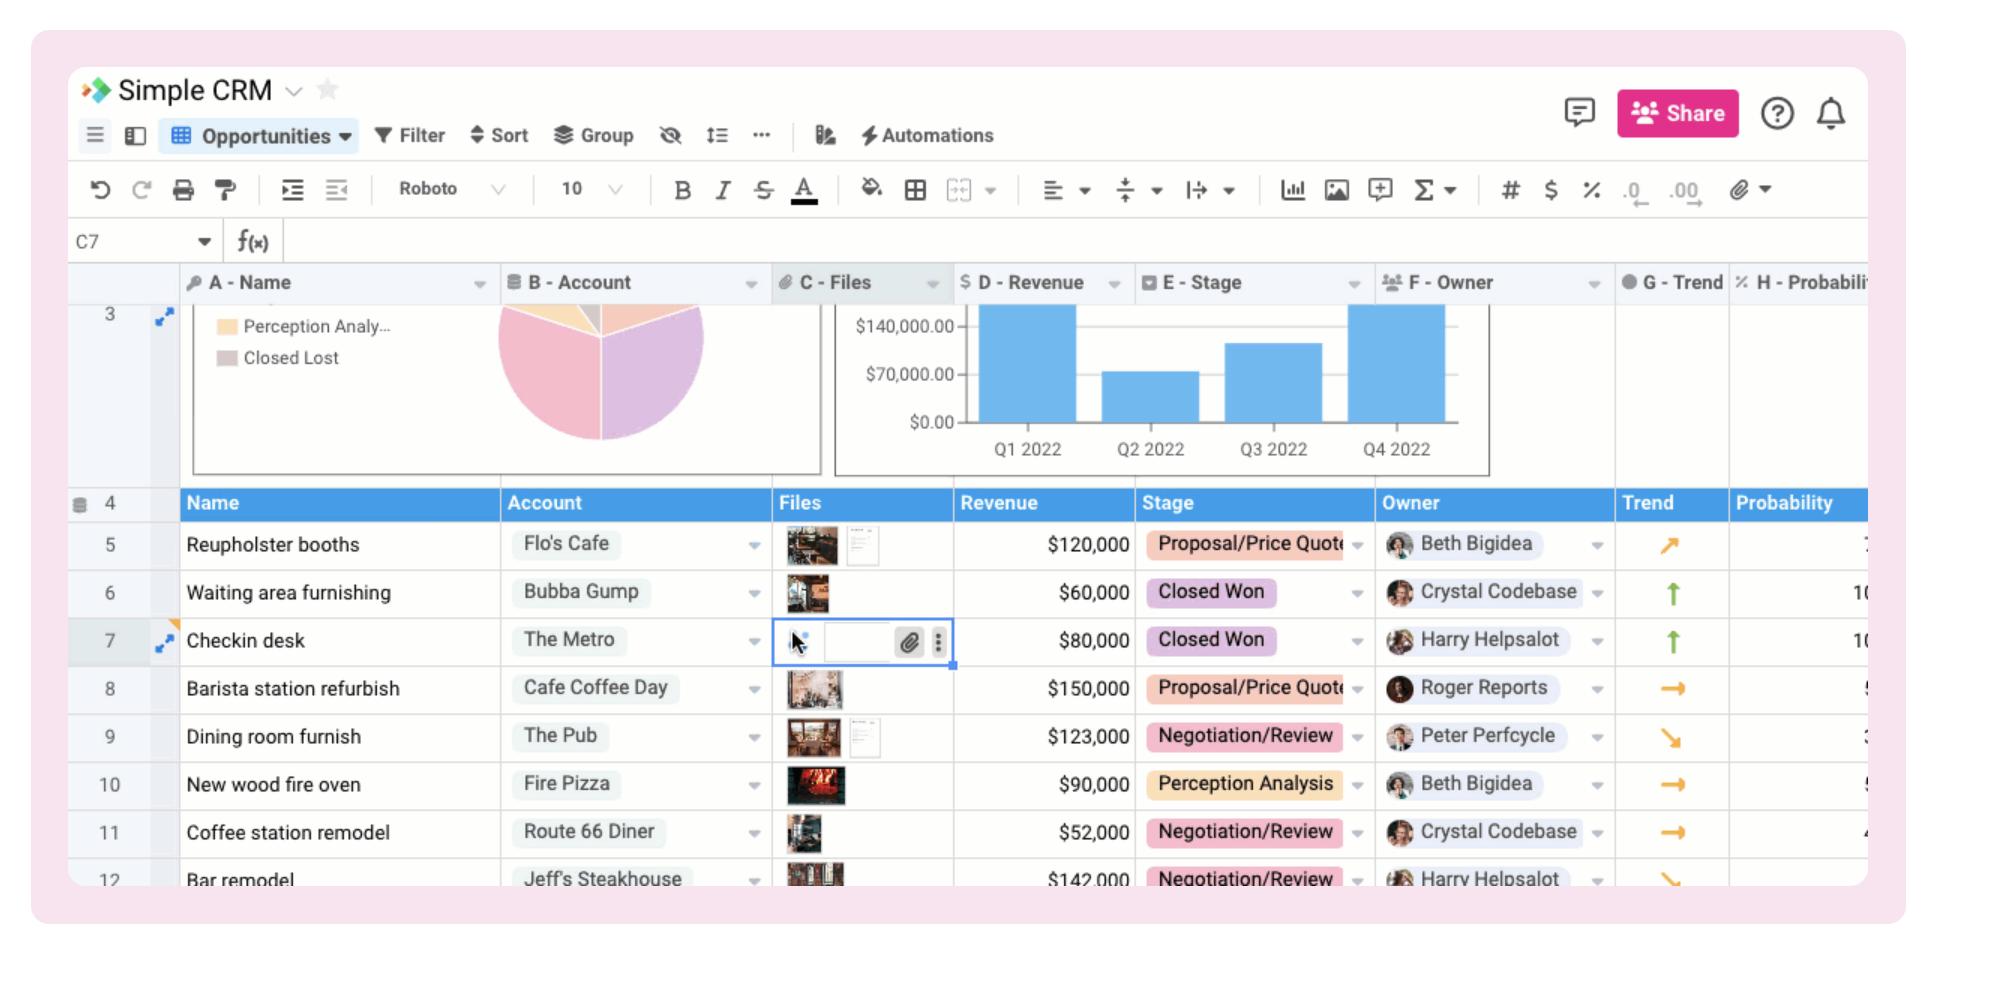Click the attachment paperclip in toolbar
Image resolution: width=2014 pixels, height=1002 pixels.
point(1740,190)
